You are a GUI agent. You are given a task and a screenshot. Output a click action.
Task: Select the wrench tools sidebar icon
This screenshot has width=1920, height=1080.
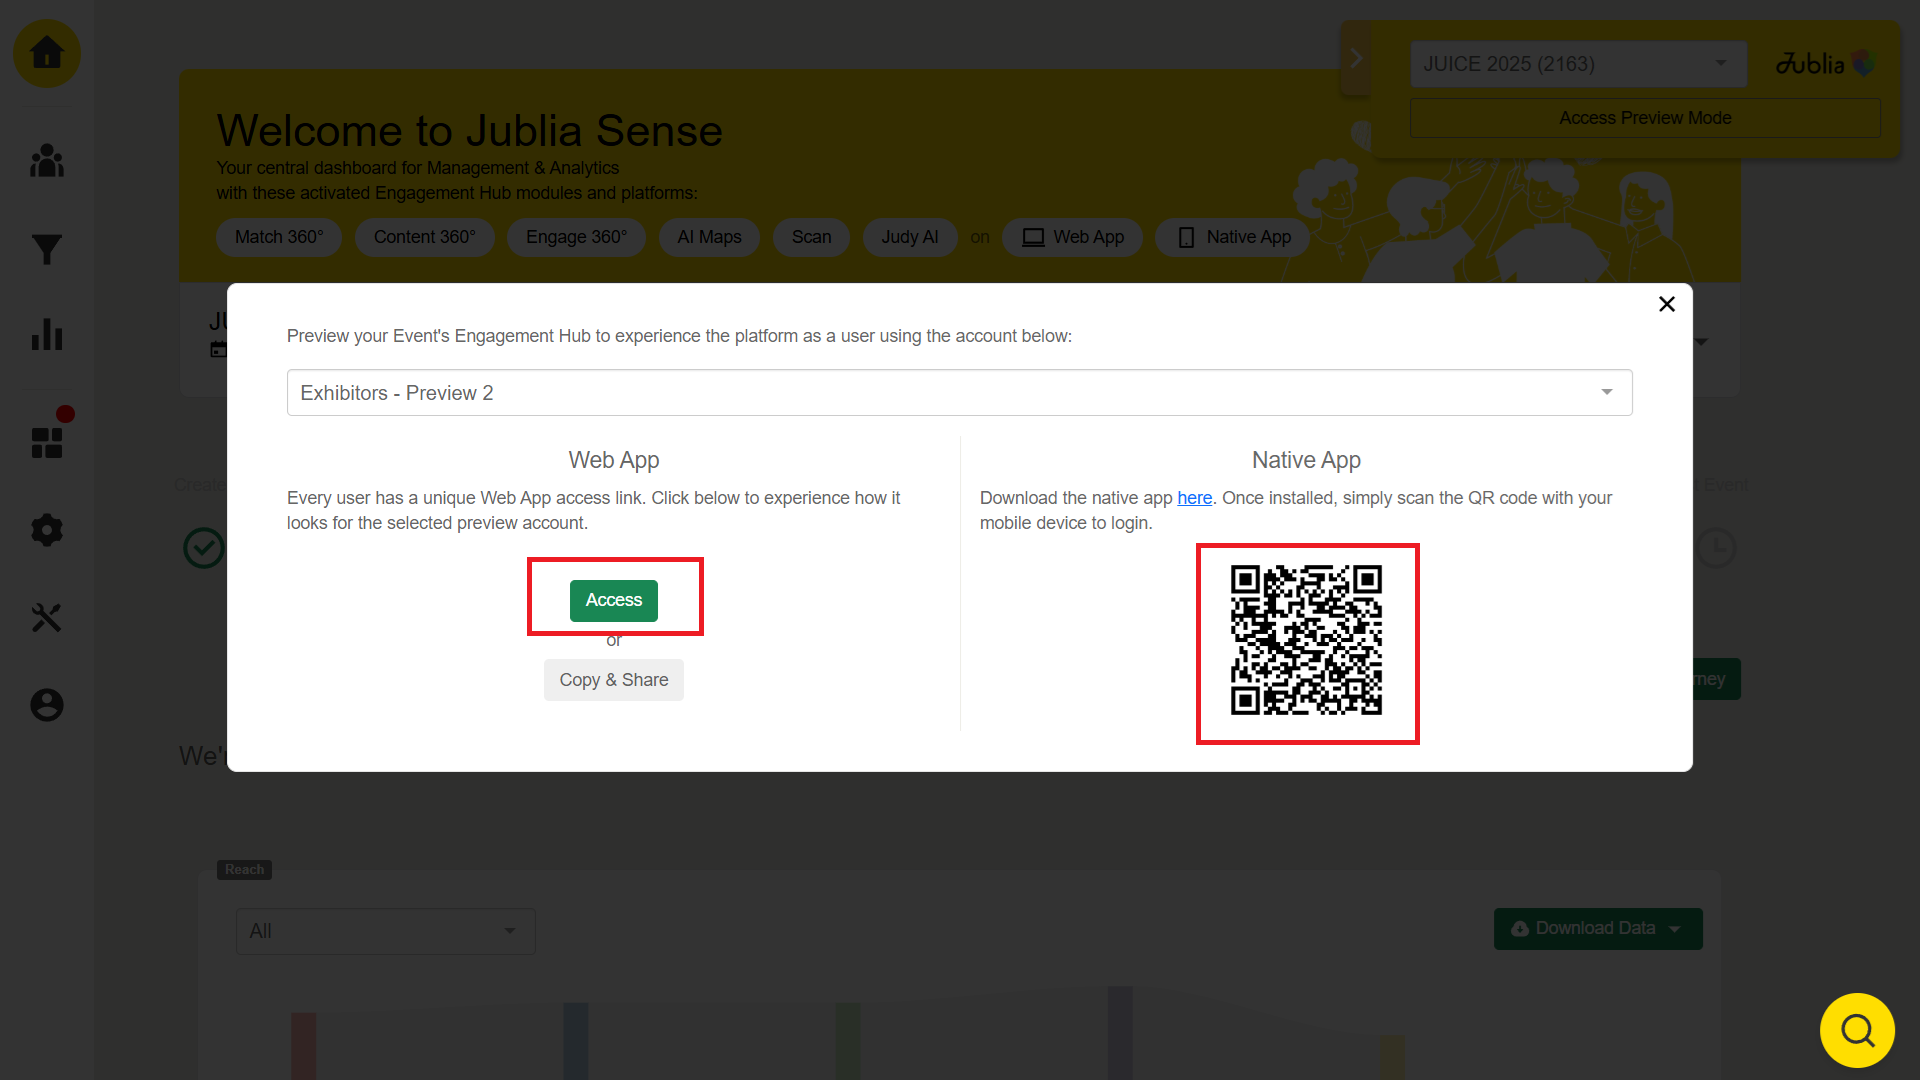point(47,617)
